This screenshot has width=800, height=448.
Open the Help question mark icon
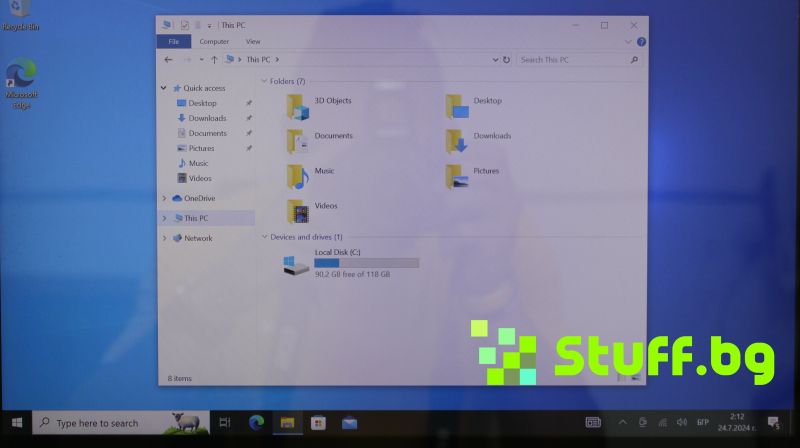[641, 42]
